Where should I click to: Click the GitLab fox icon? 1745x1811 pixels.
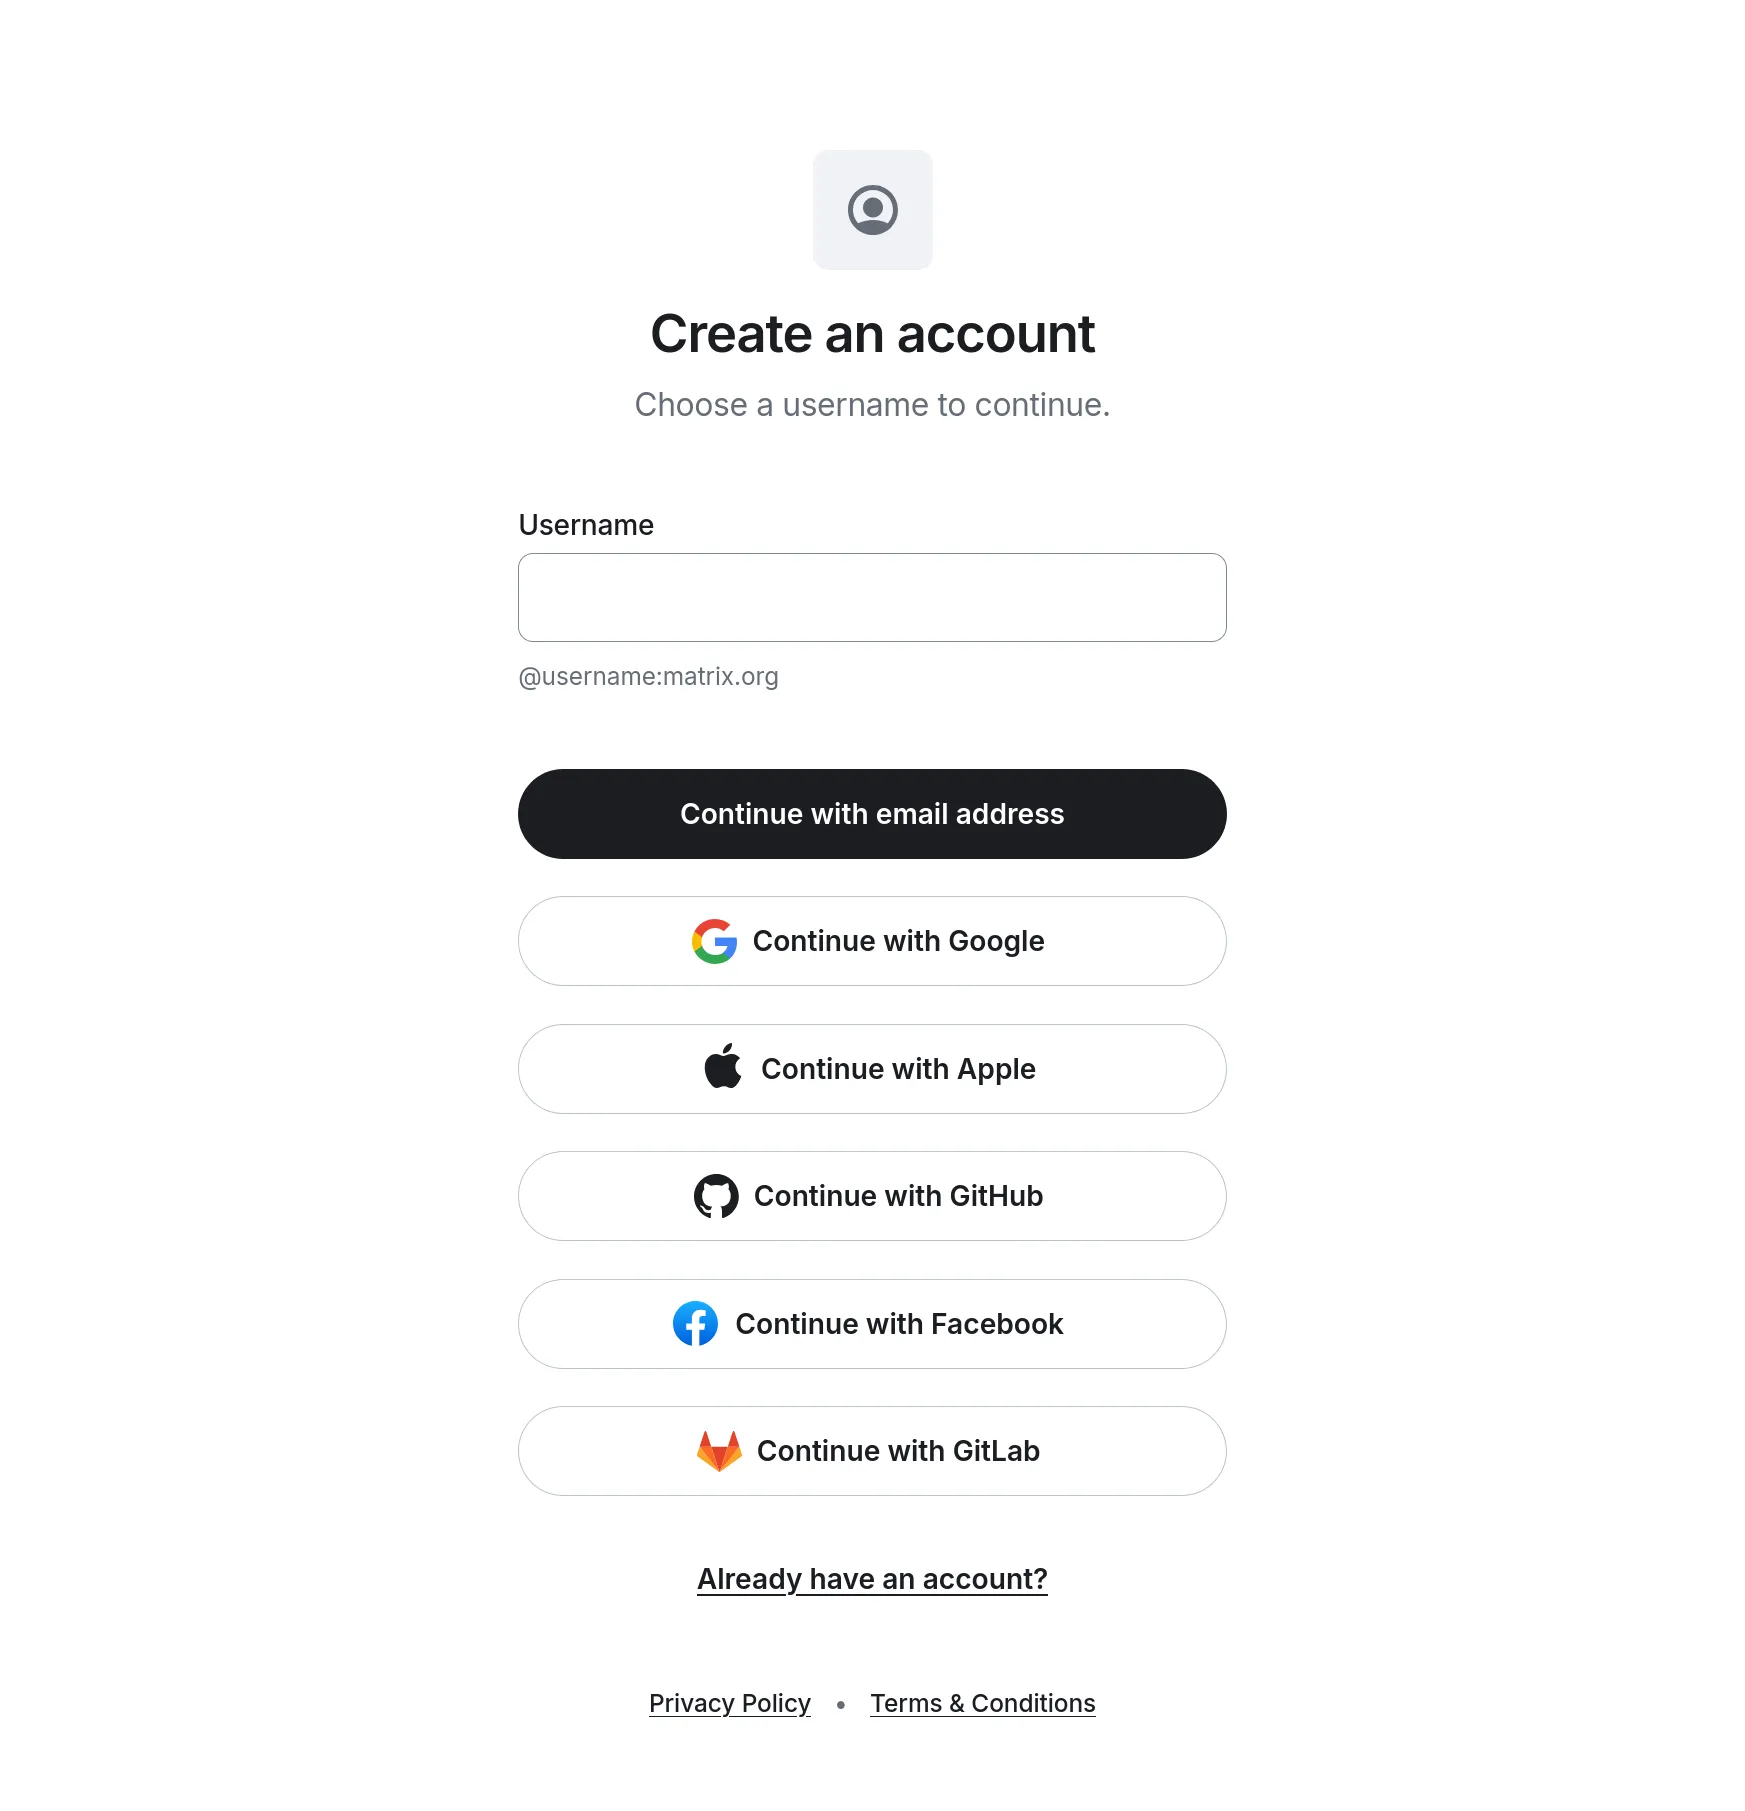719,1451
